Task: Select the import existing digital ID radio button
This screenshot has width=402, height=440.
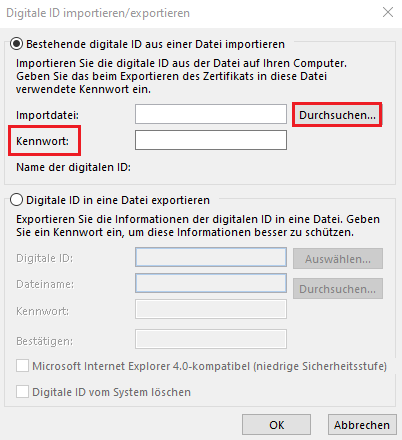Action: coord(16,44)
